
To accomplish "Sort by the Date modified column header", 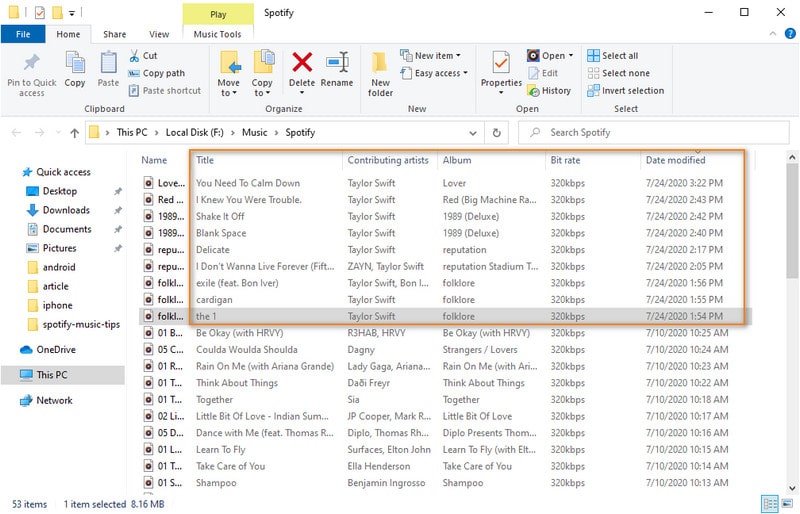I will point(676,160).
